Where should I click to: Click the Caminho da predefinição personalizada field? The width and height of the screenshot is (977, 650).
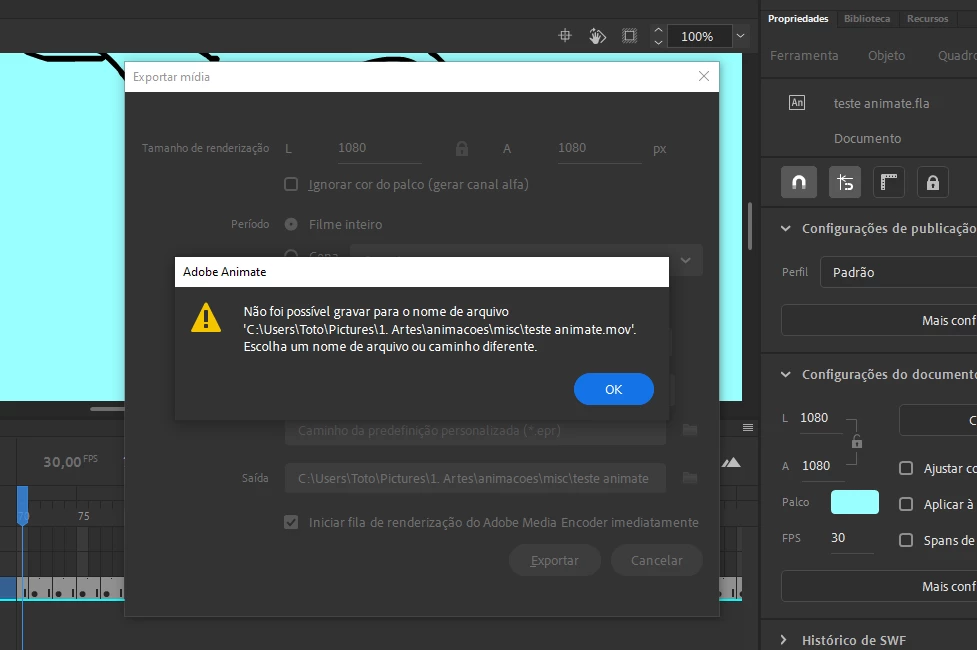coord(475,431)
